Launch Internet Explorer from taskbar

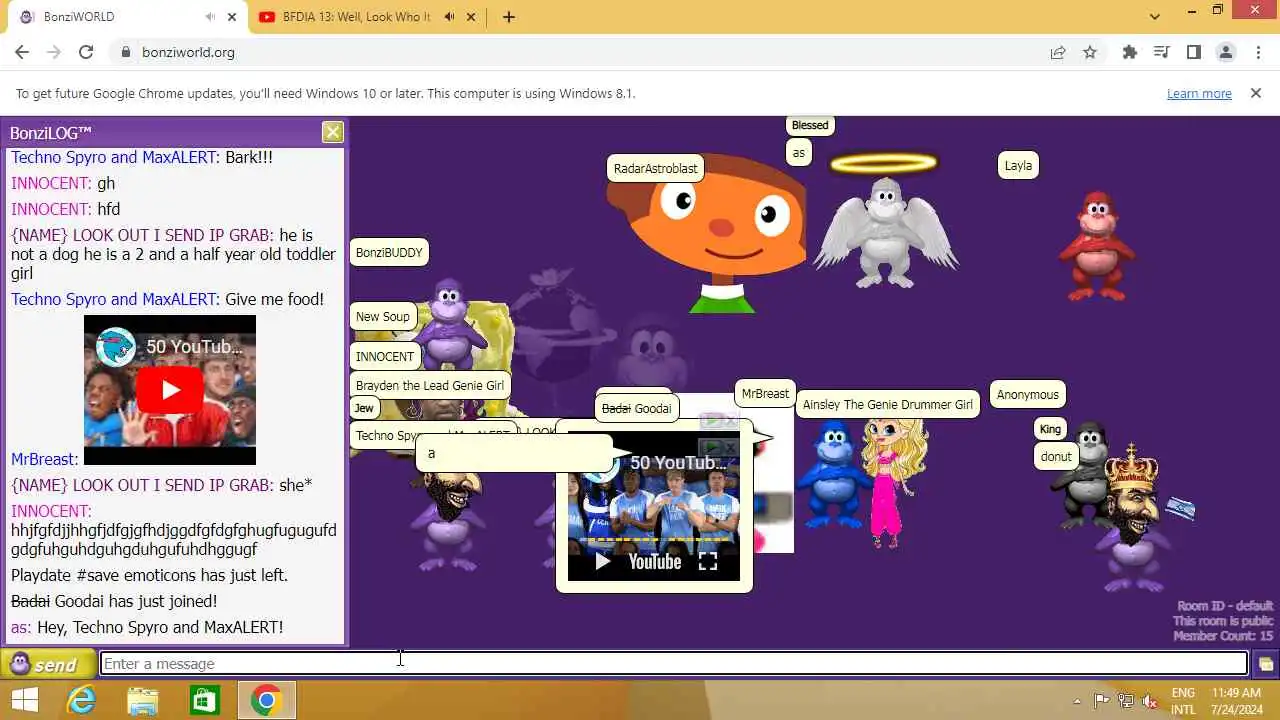click(81, 700)
